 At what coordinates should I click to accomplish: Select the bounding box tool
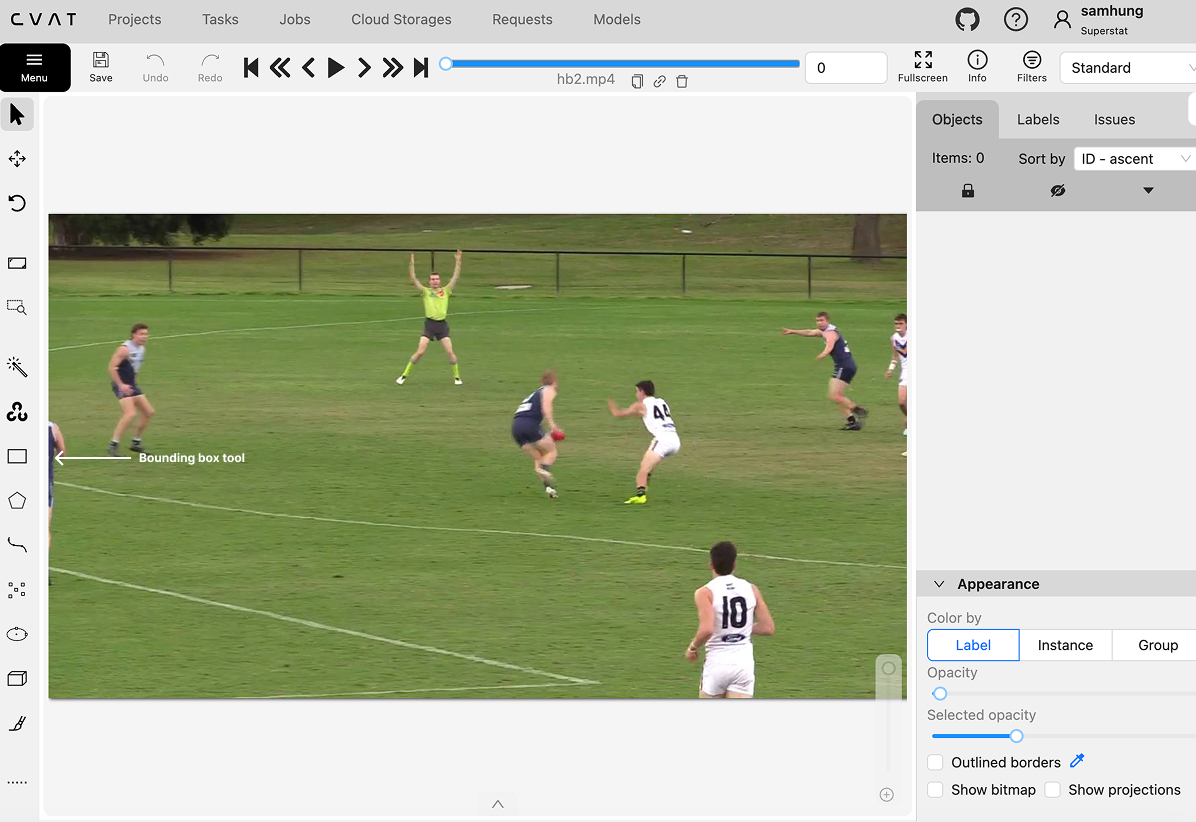coord(16,456)
